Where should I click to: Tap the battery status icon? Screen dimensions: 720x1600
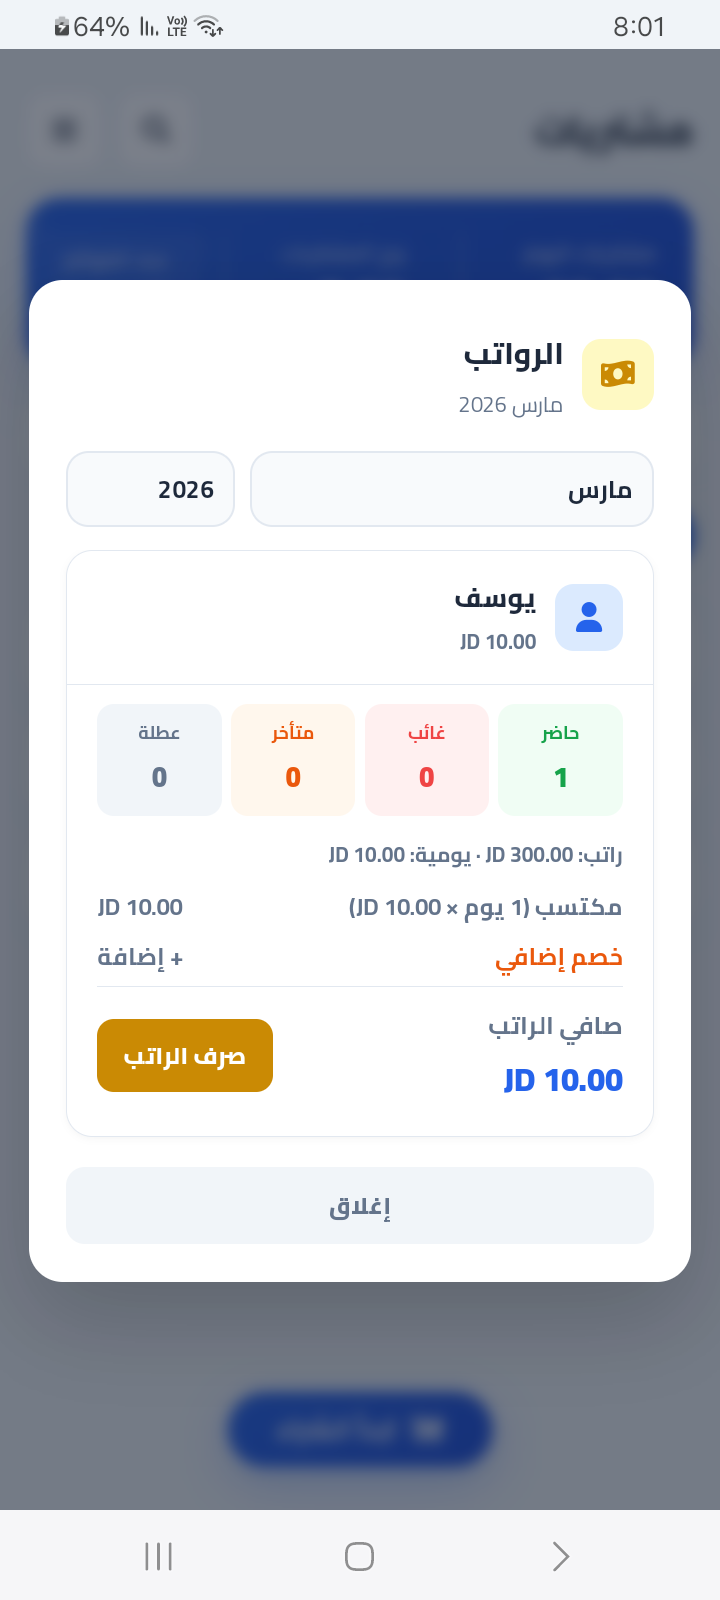[x=62, y=27]
